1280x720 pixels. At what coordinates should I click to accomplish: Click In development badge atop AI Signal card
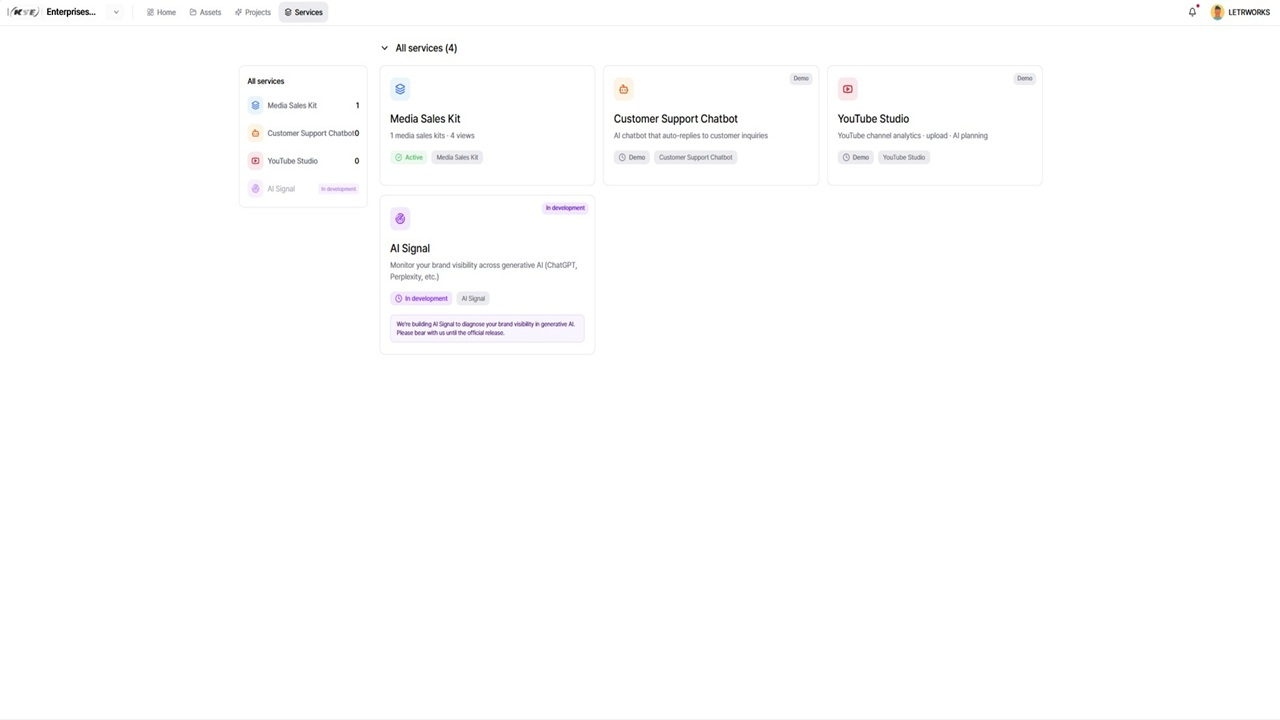pos(565,208)
